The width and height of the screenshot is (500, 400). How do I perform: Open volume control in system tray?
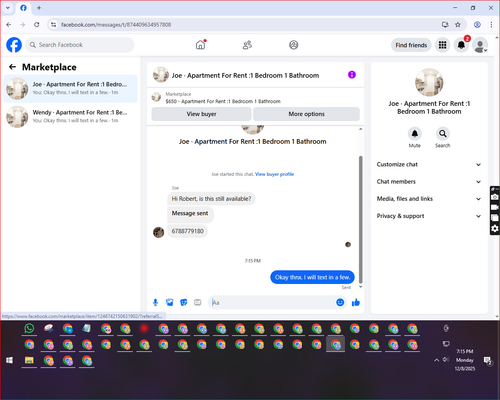pyautogui.click(x=446, y=360)
